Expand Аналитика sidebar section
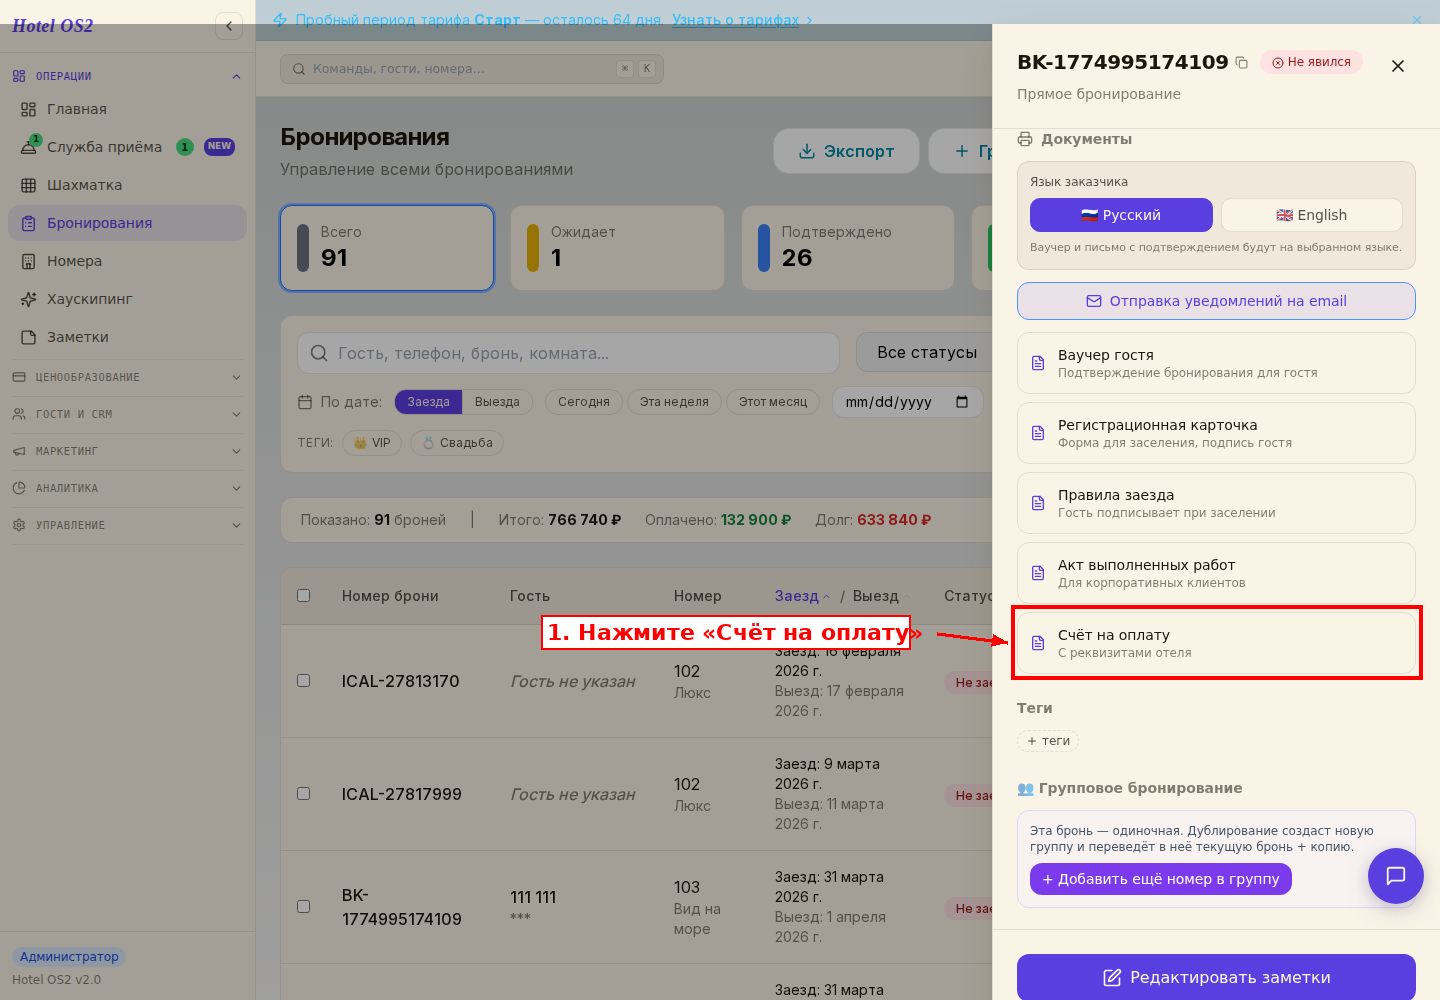This screenshot has height=1000, width=1440. [x=127, y=488]
